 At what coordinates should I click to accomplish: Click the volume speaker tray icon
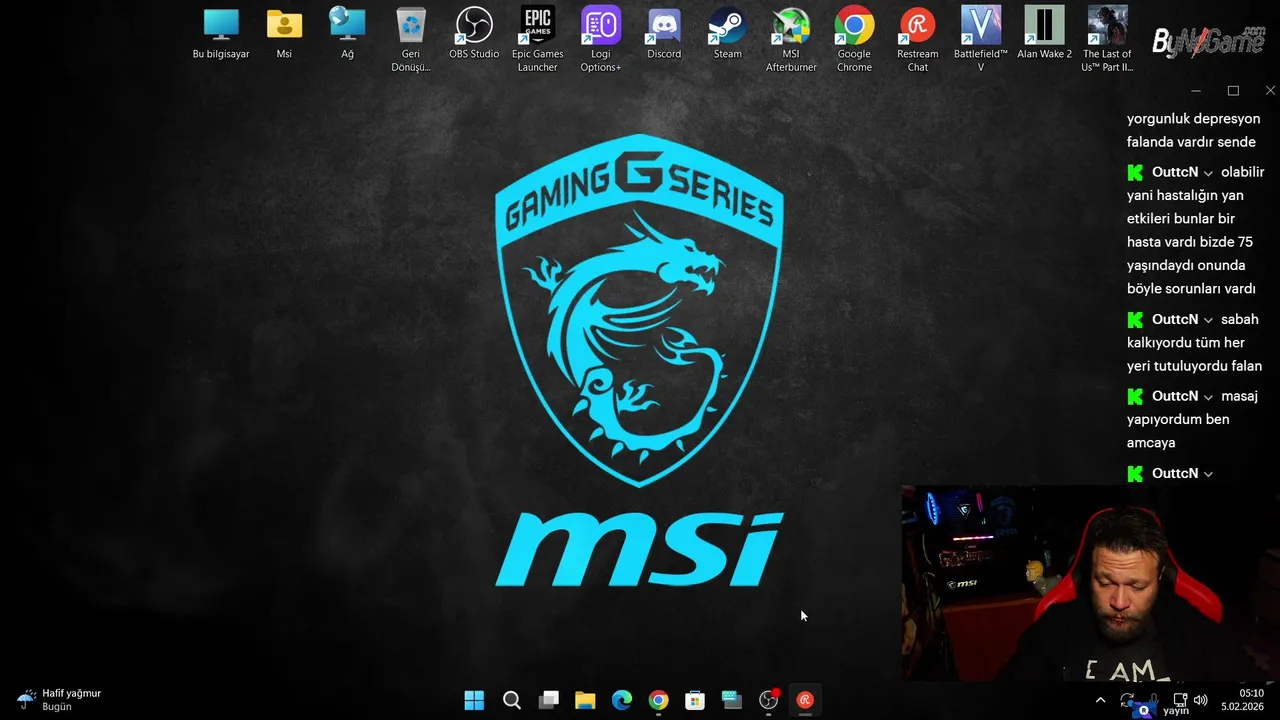[x=1200, y=700]
